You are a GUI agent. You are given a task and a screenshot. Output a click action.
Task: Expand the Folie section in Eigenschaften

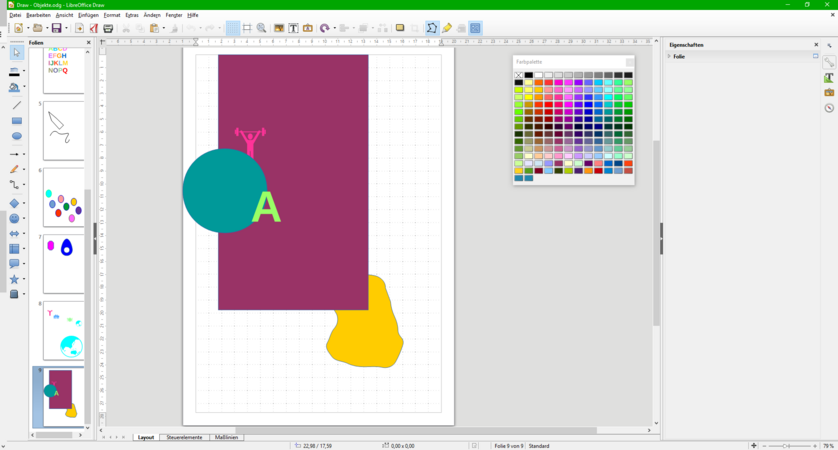(x=669, y=56)
